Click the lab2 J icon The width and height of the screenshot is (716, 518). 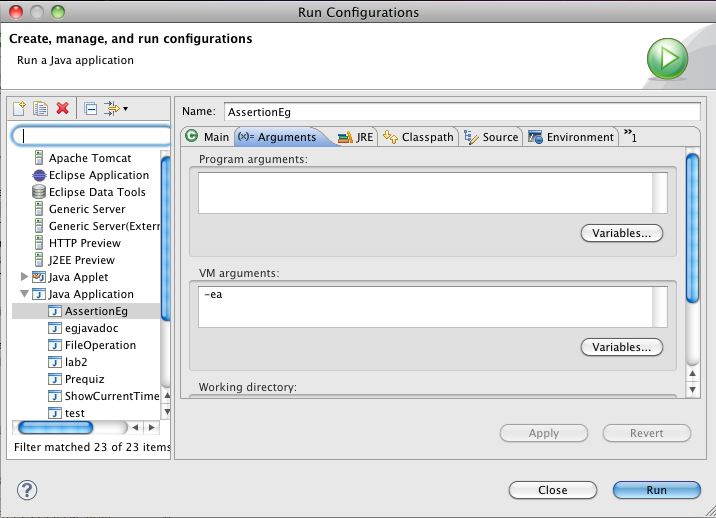55,362
